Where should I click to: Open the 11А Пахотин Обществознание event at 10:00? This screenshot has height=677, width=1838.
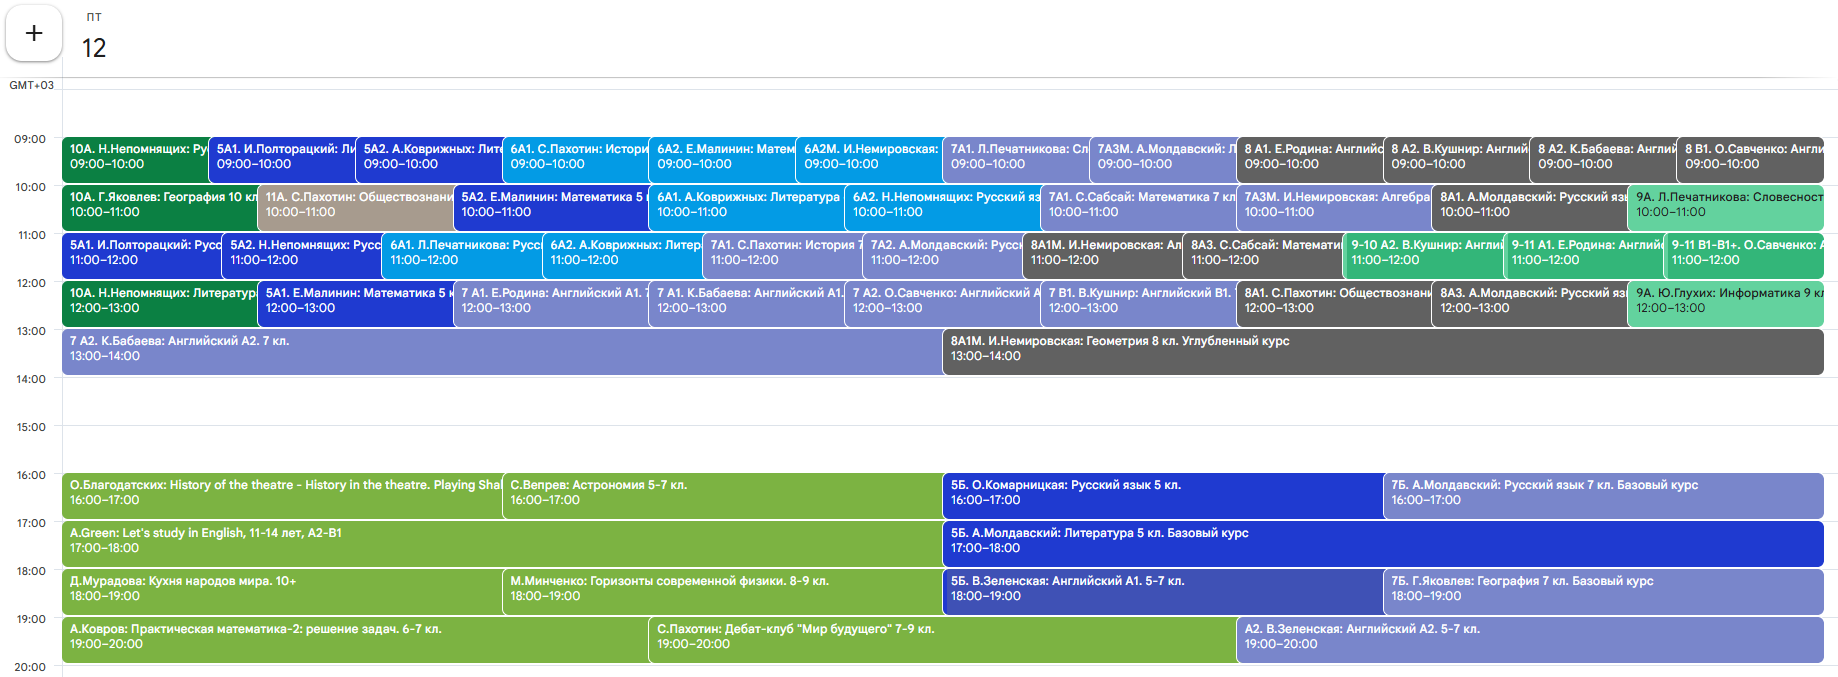tap(355, 205)
